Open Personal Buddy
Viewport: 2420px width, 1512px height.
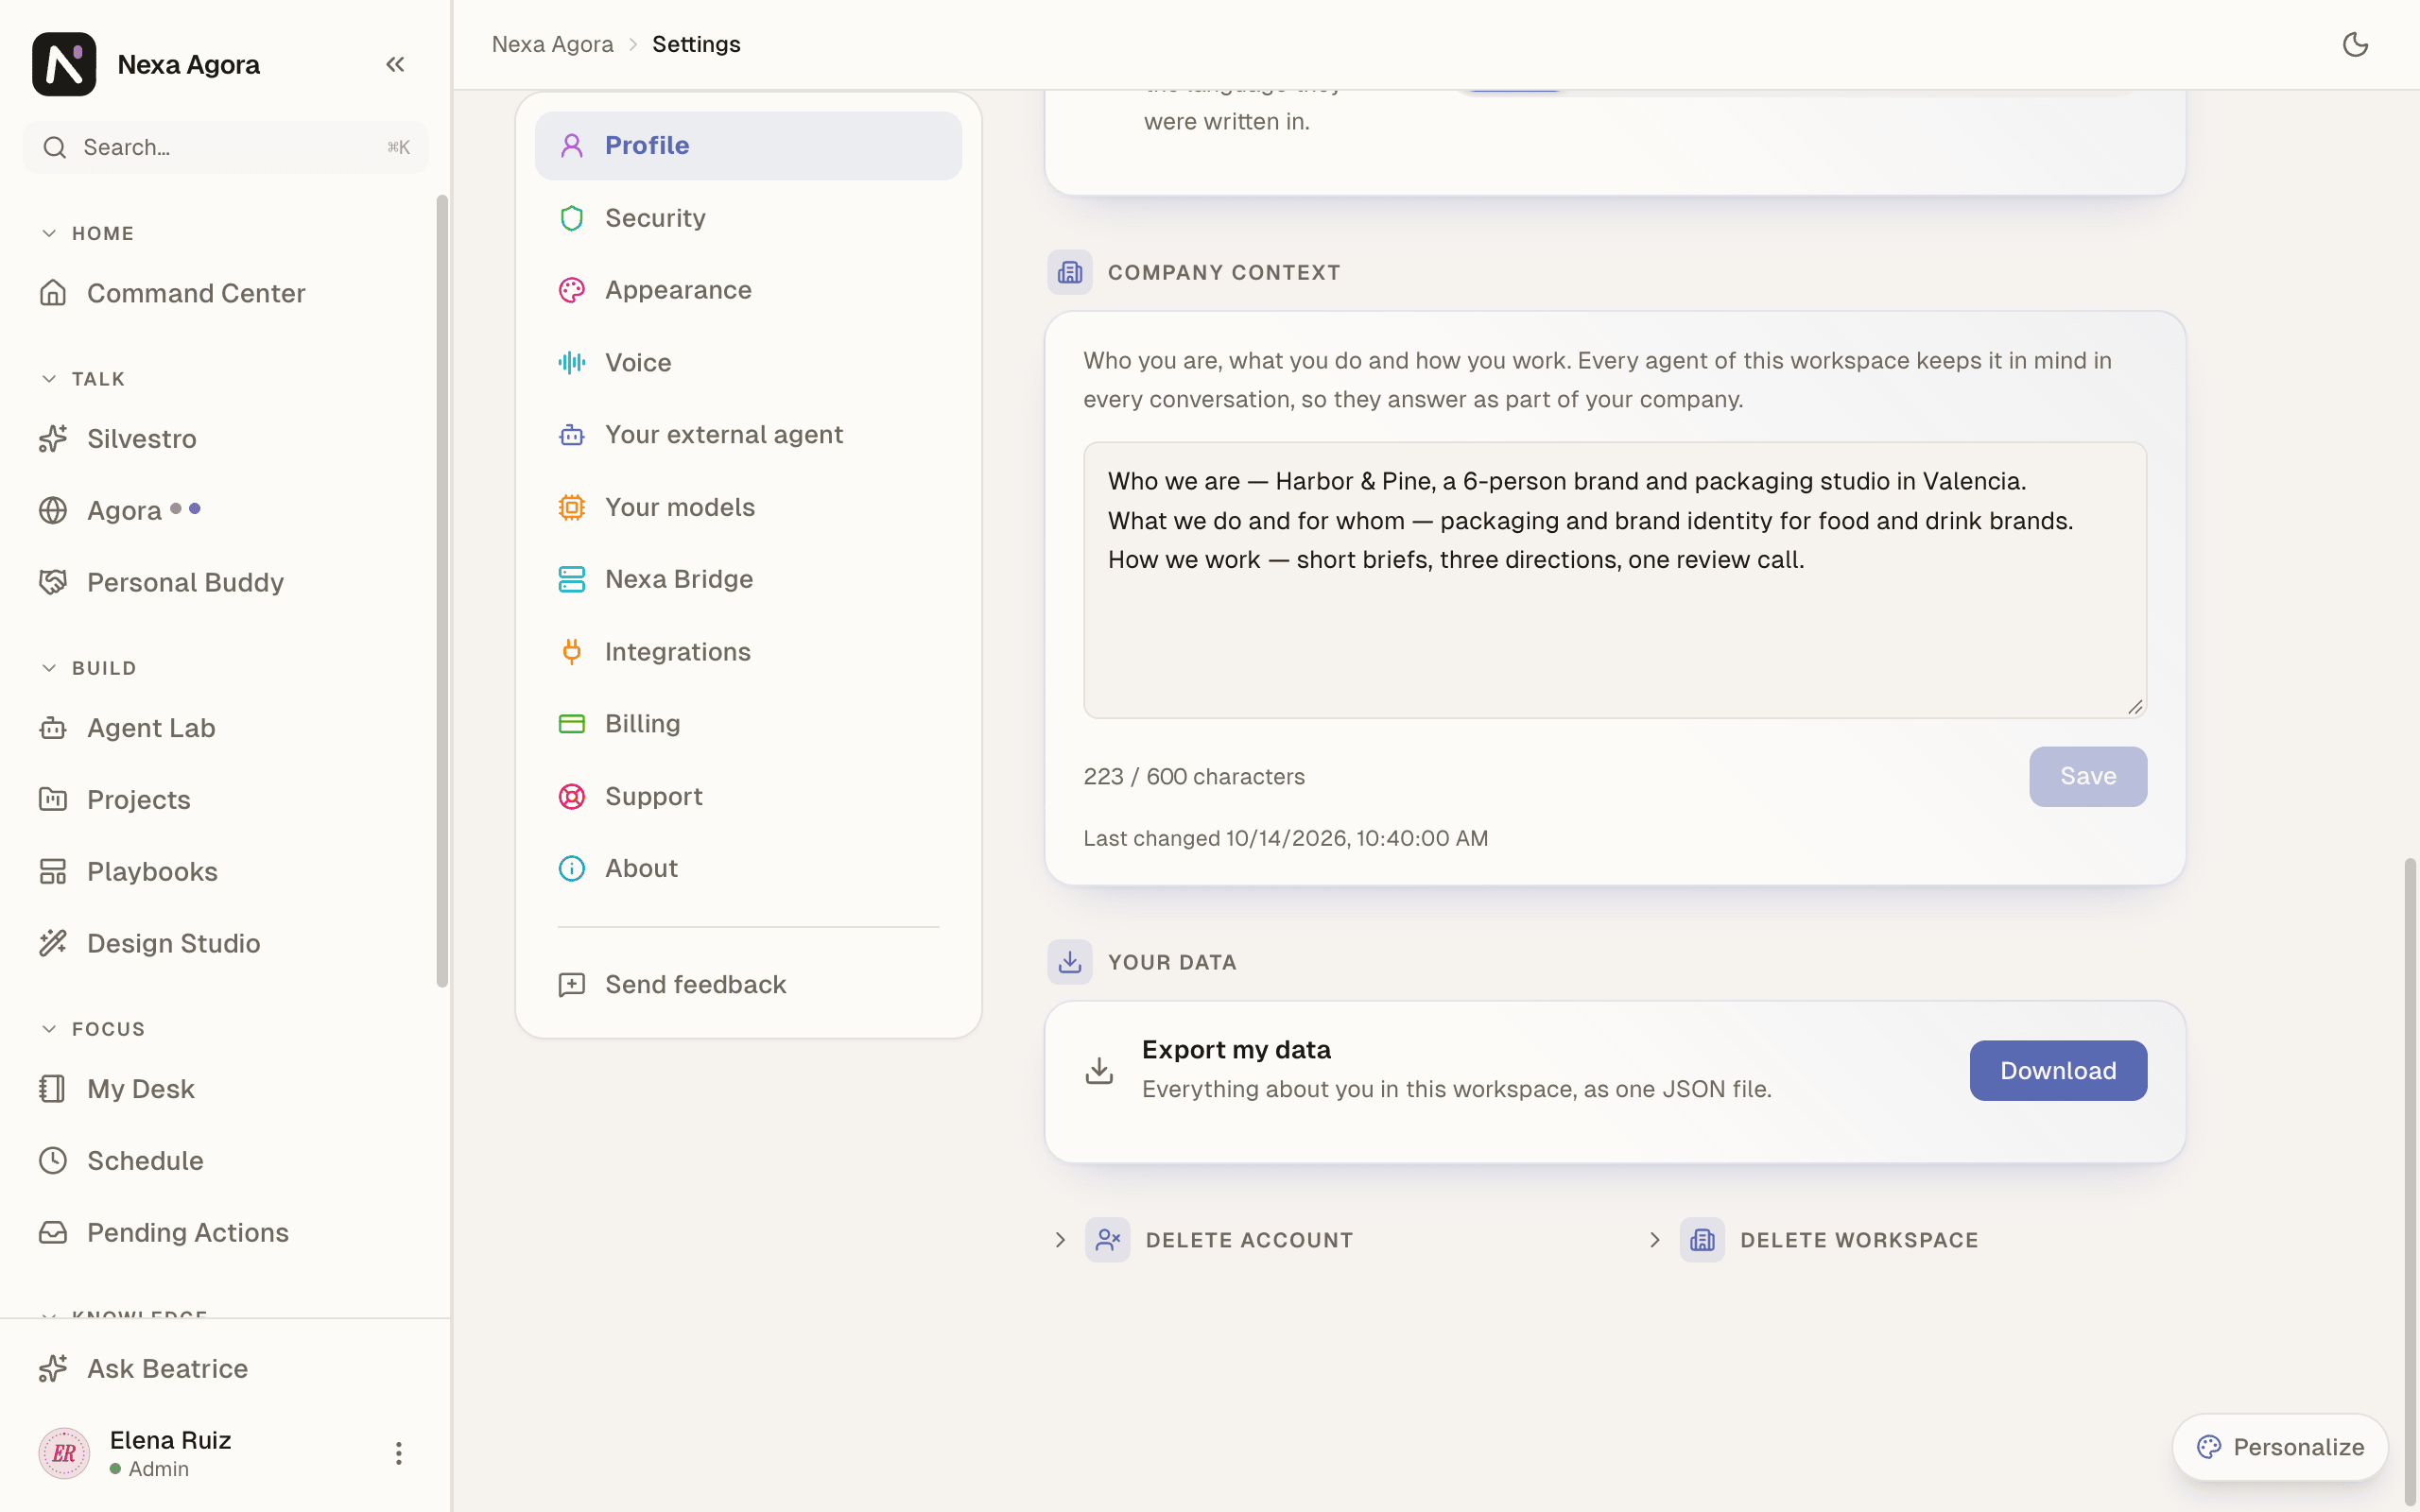225,582
